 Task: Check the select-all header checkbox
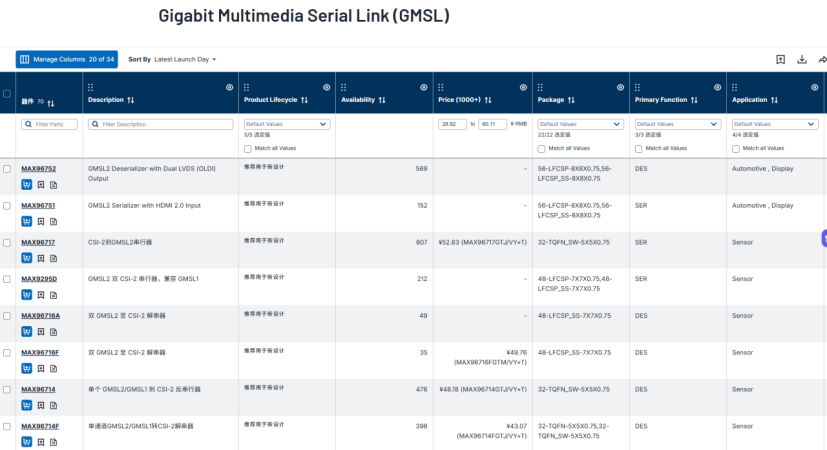click(x=7, y=93)
